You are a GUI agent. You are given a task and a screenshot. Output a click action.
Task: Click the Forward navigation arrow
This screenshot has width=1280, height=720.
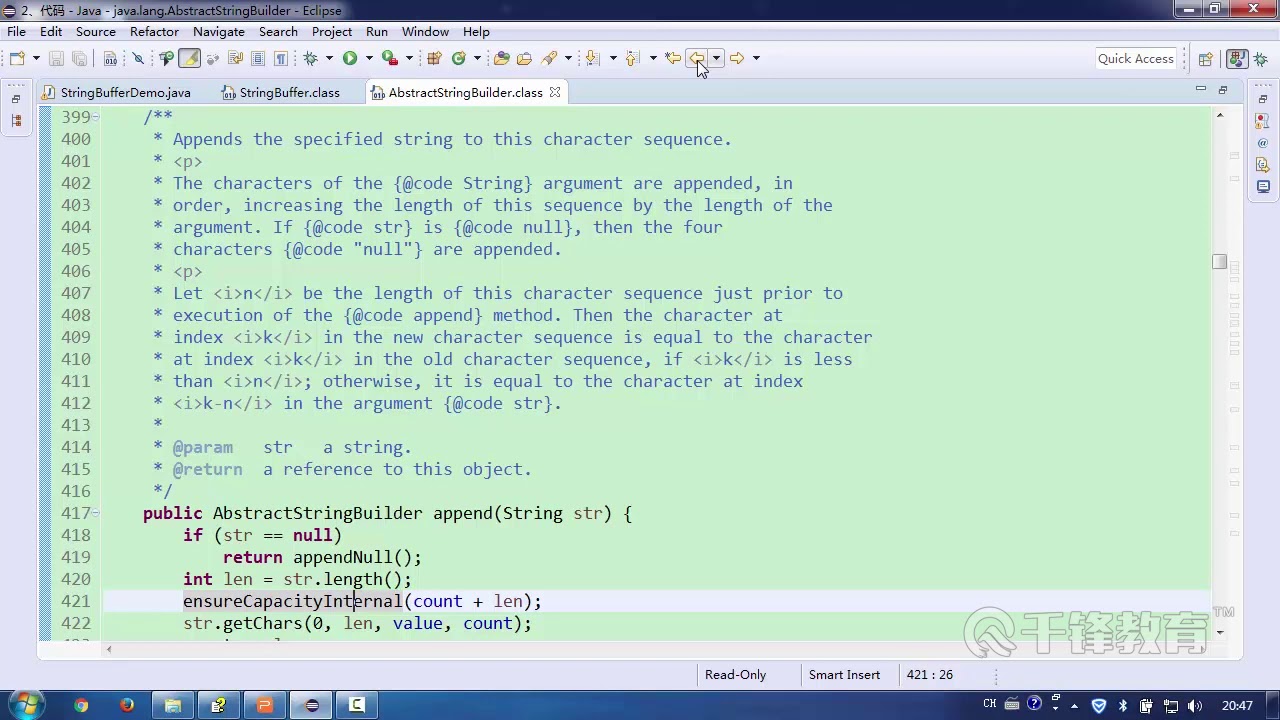737,58
